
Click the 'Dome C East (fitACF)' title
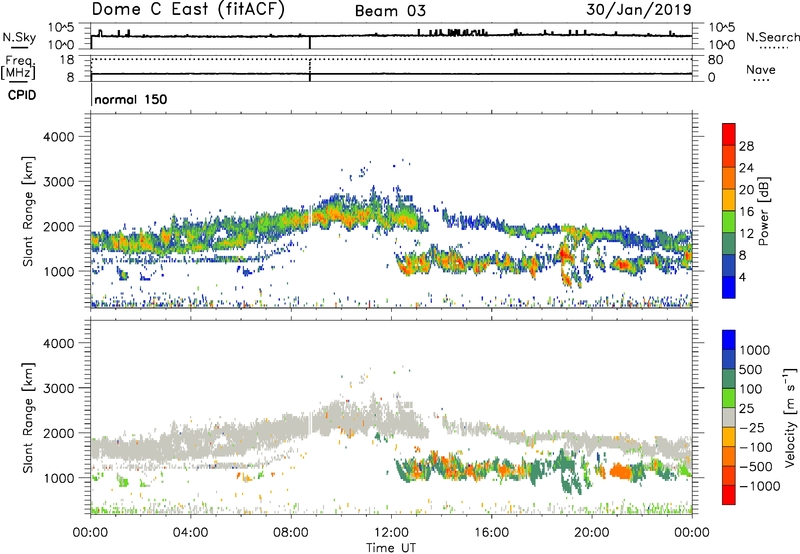[x=188, y=10]
